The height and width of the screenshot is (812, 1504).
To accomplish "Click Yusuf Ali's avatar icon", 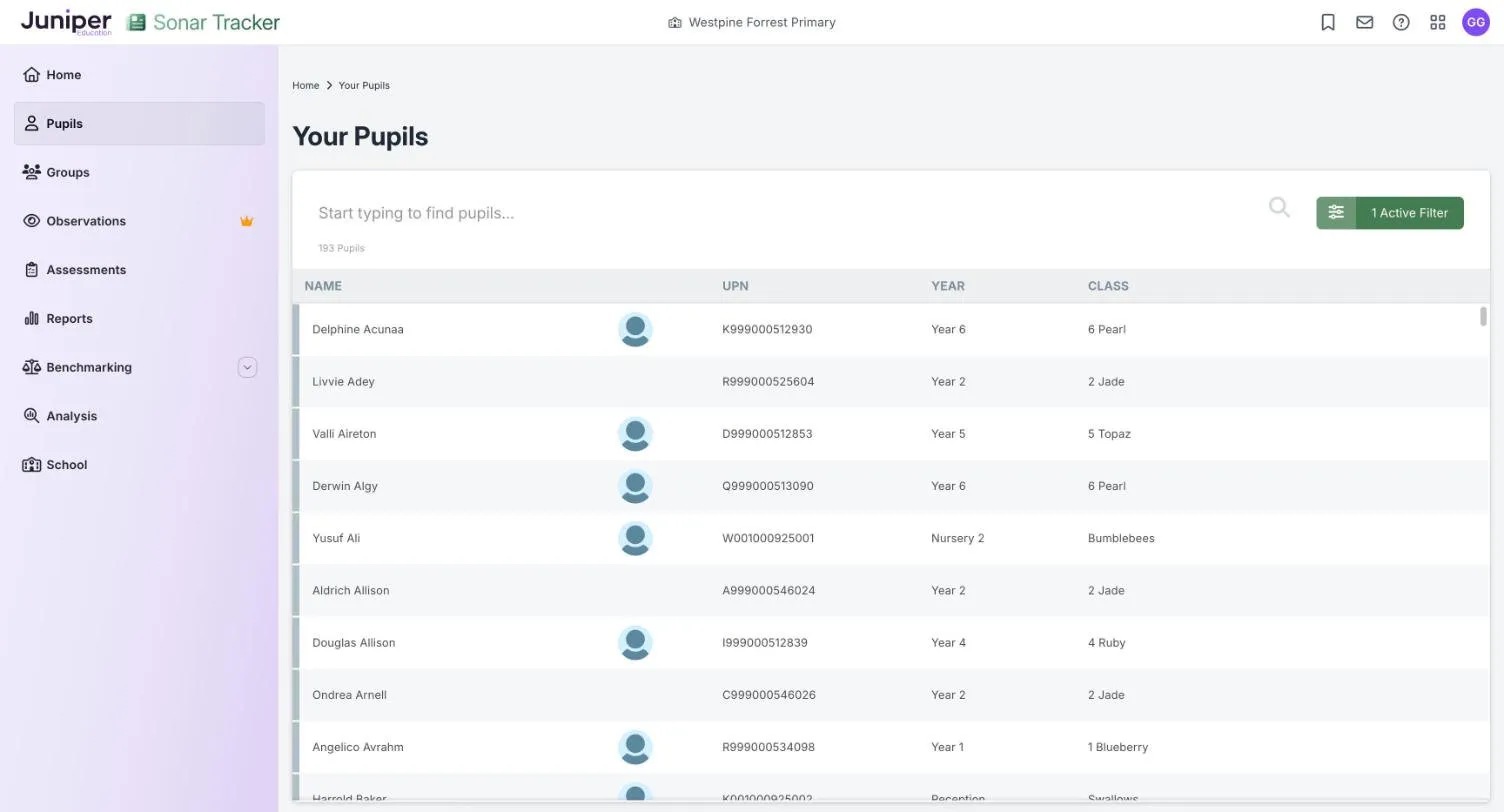I will pyautogui.click(x=635, y=538).
